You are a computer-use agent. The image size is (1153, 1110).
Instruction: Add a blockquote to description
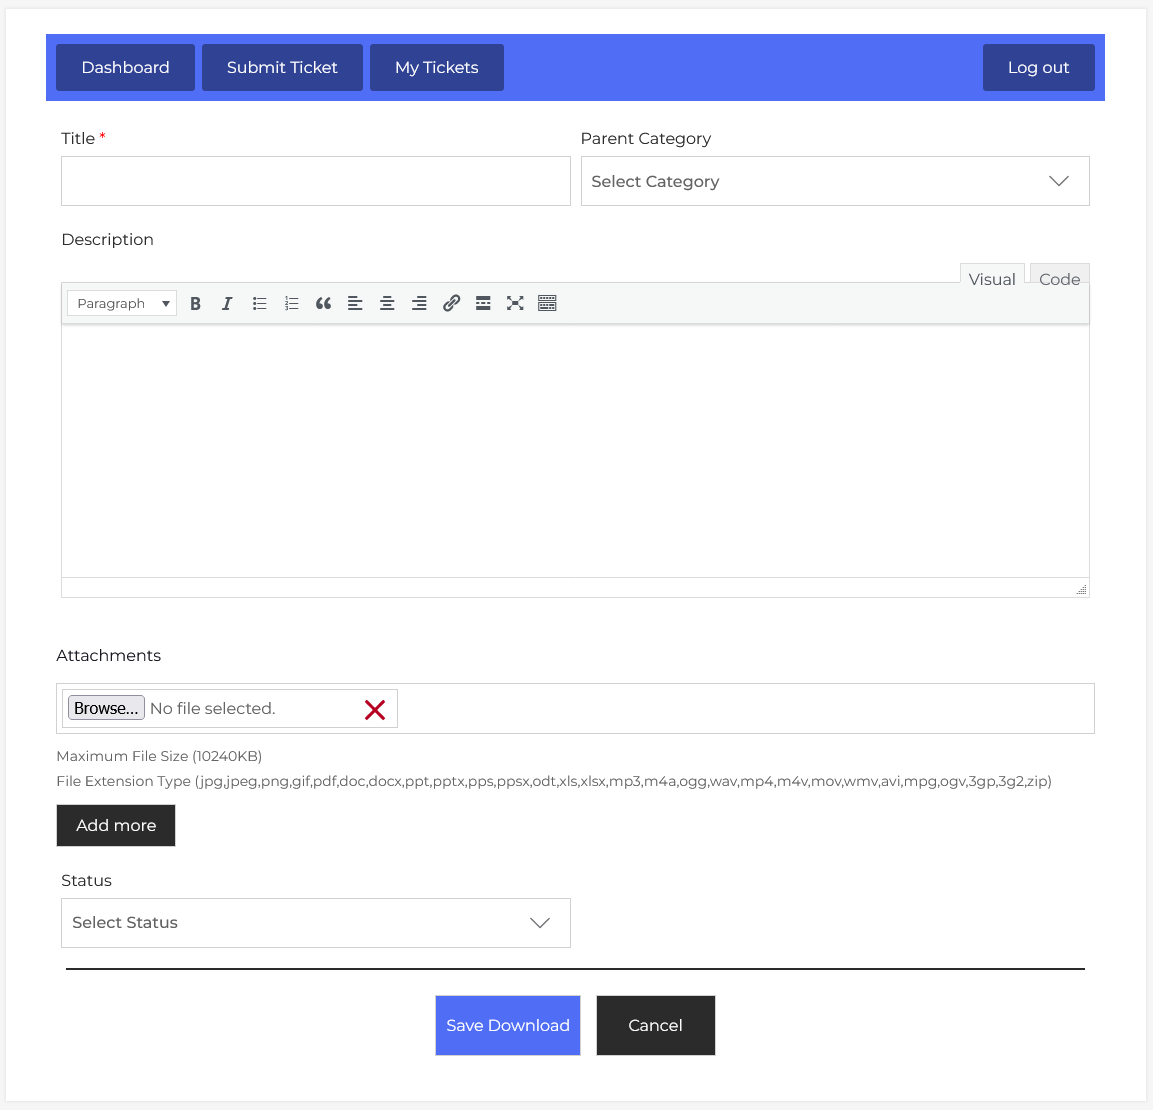(323, 304)
